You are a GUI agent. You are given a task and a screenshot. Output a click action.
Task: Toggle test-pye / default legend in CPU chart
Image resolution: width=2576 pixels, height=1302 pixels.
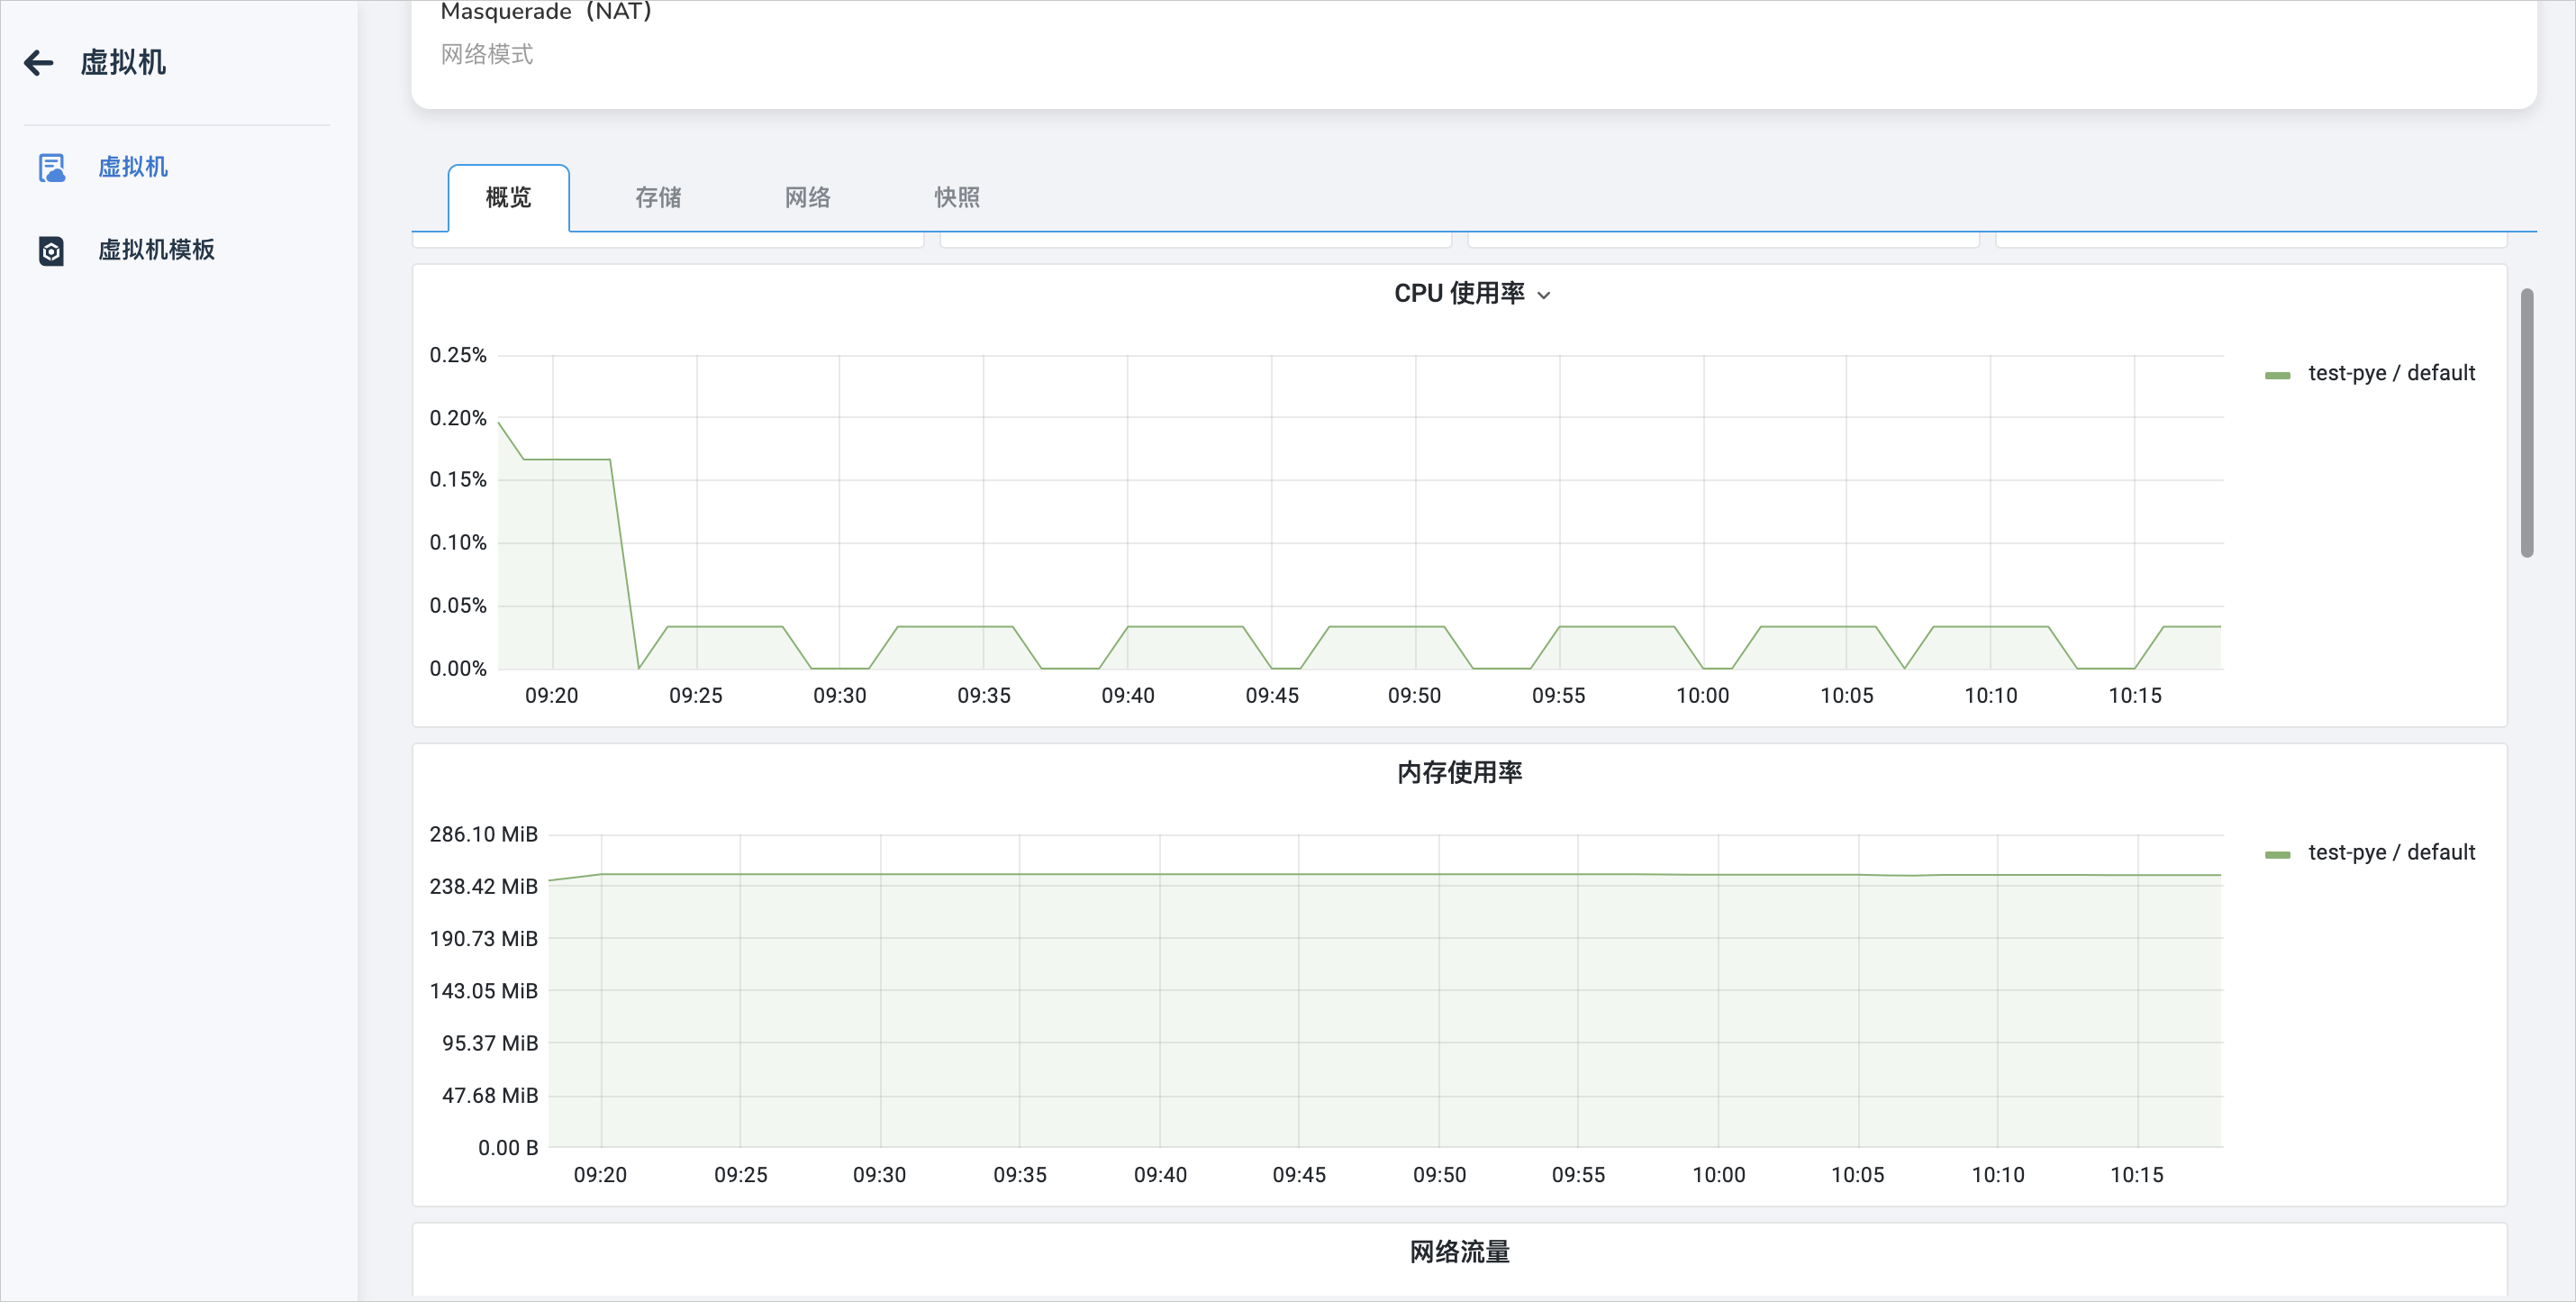(x=2391, y=373)
